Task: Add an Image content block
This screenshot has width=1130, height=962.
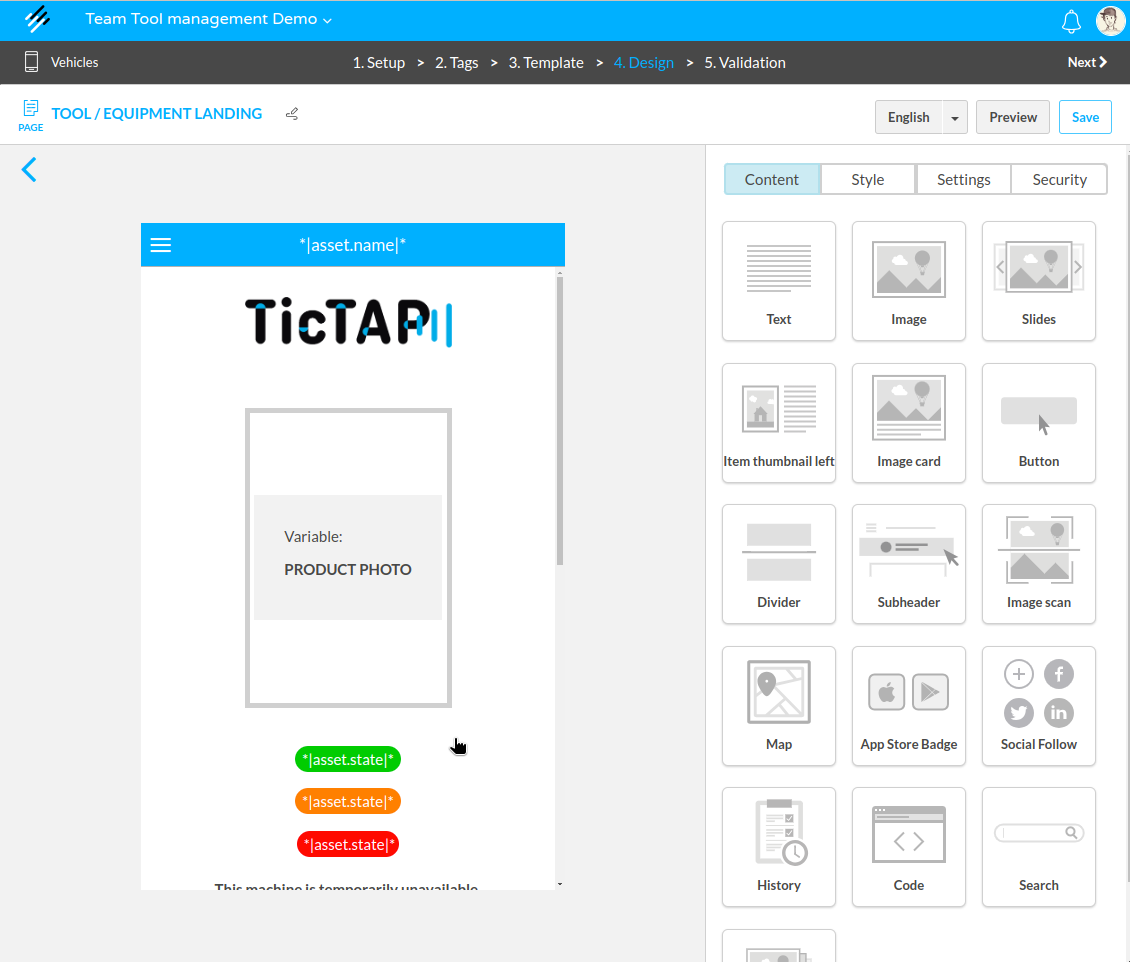Action: 908,281
